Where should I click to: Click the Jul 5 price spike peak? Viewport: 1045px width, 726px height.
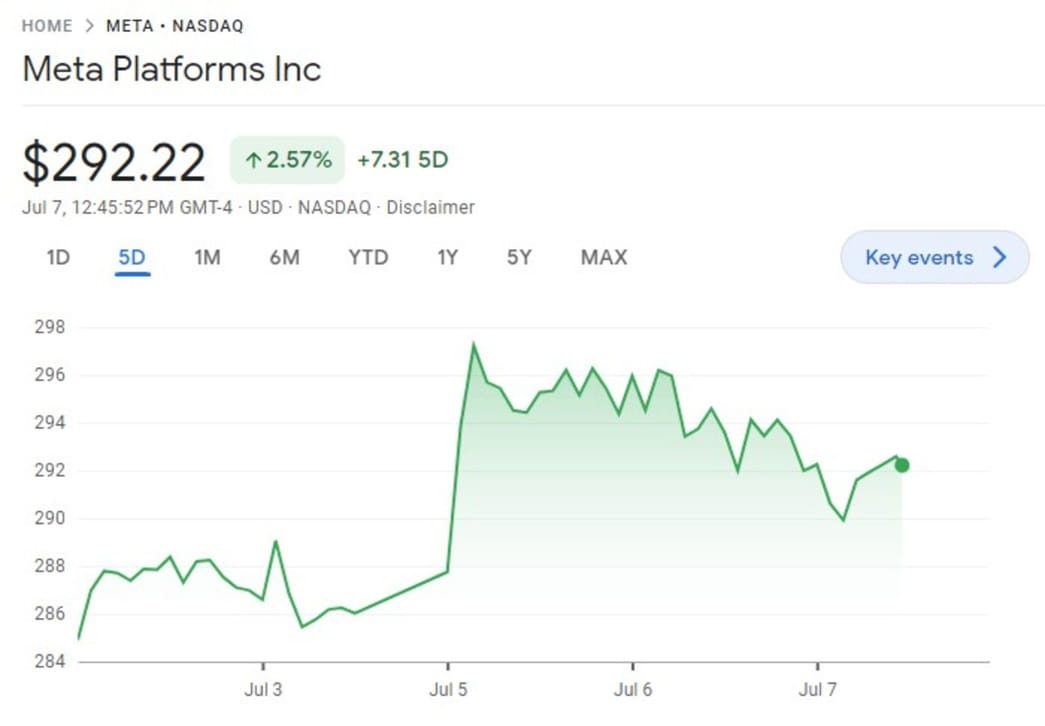point(473,345)
